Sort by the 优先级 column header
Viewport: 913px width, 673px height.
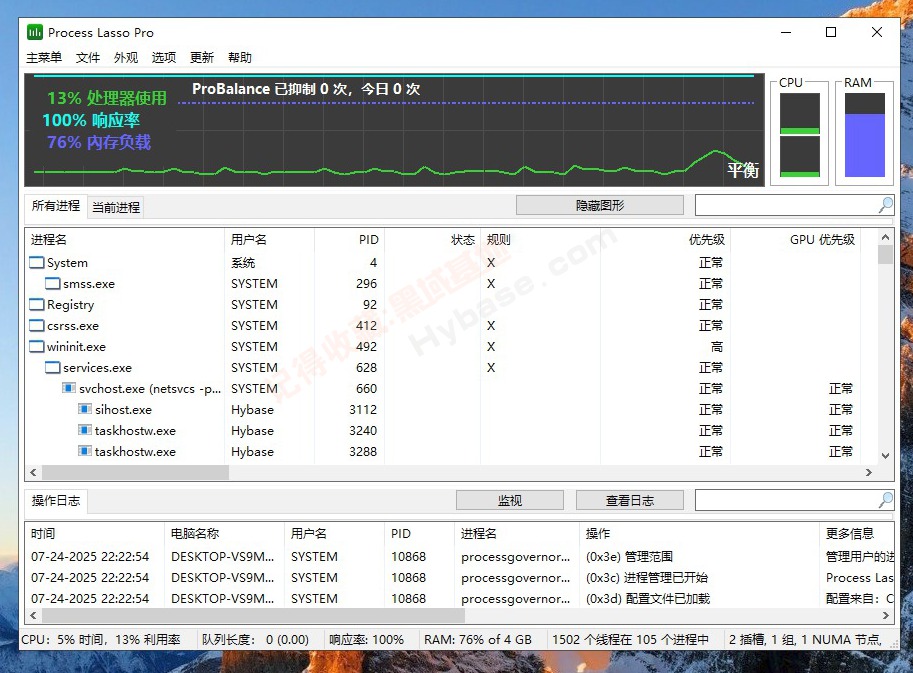pyautogui.click(x=665, y=239)
